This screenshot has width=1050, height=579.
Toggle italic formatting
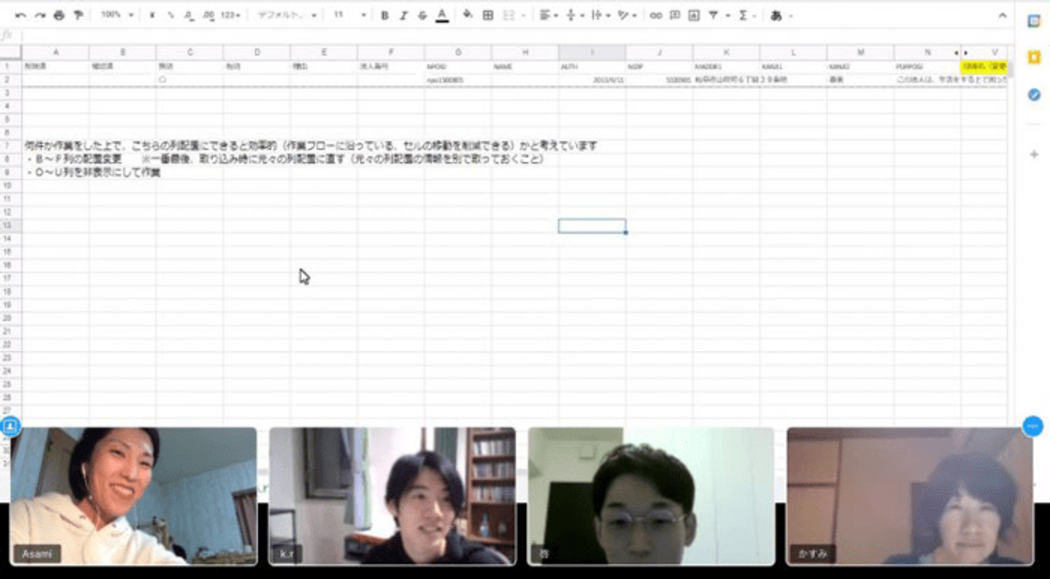pos(404,16)
